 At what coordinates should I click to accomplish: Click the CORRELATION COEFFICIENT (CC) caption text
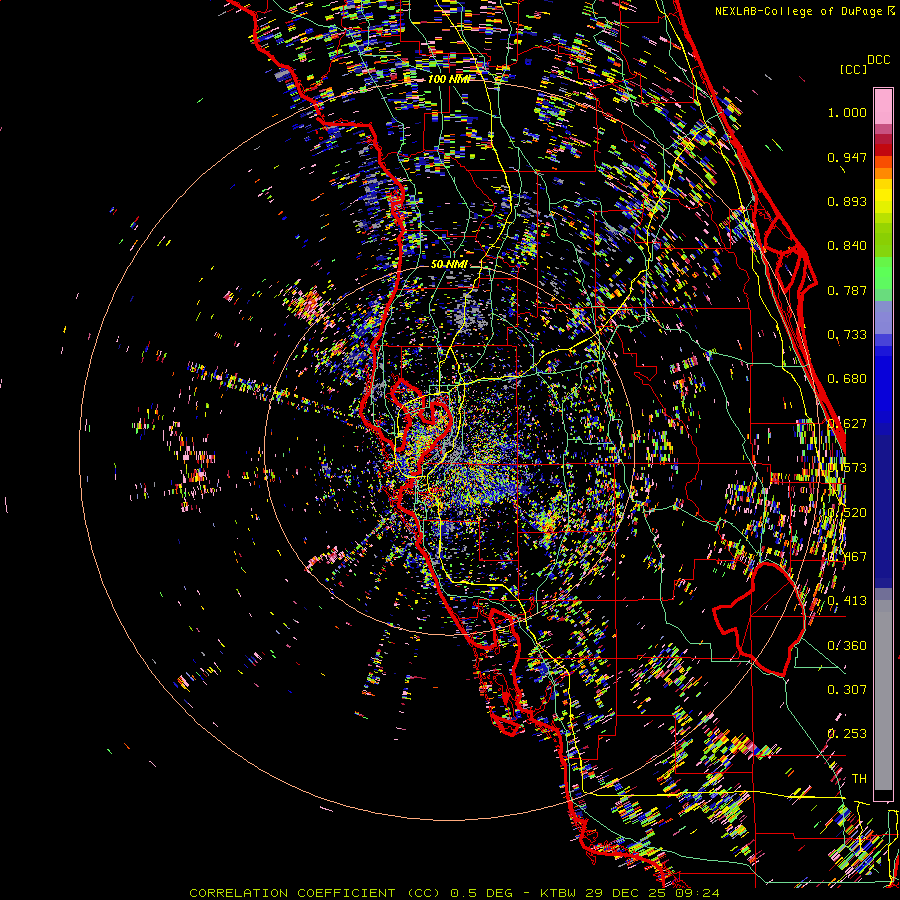[x=315, y=893]
